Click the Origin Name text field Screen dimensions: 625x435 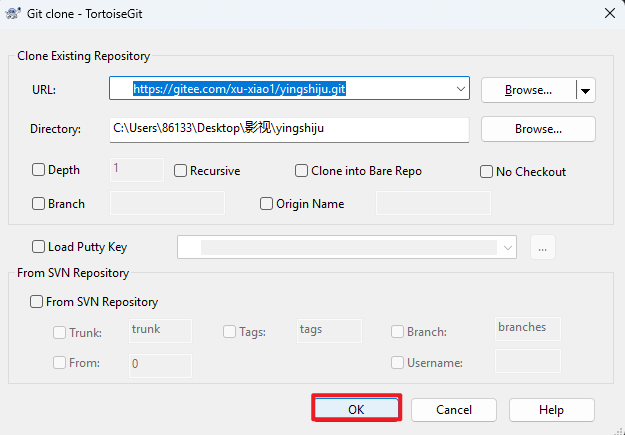pos(433,203)
